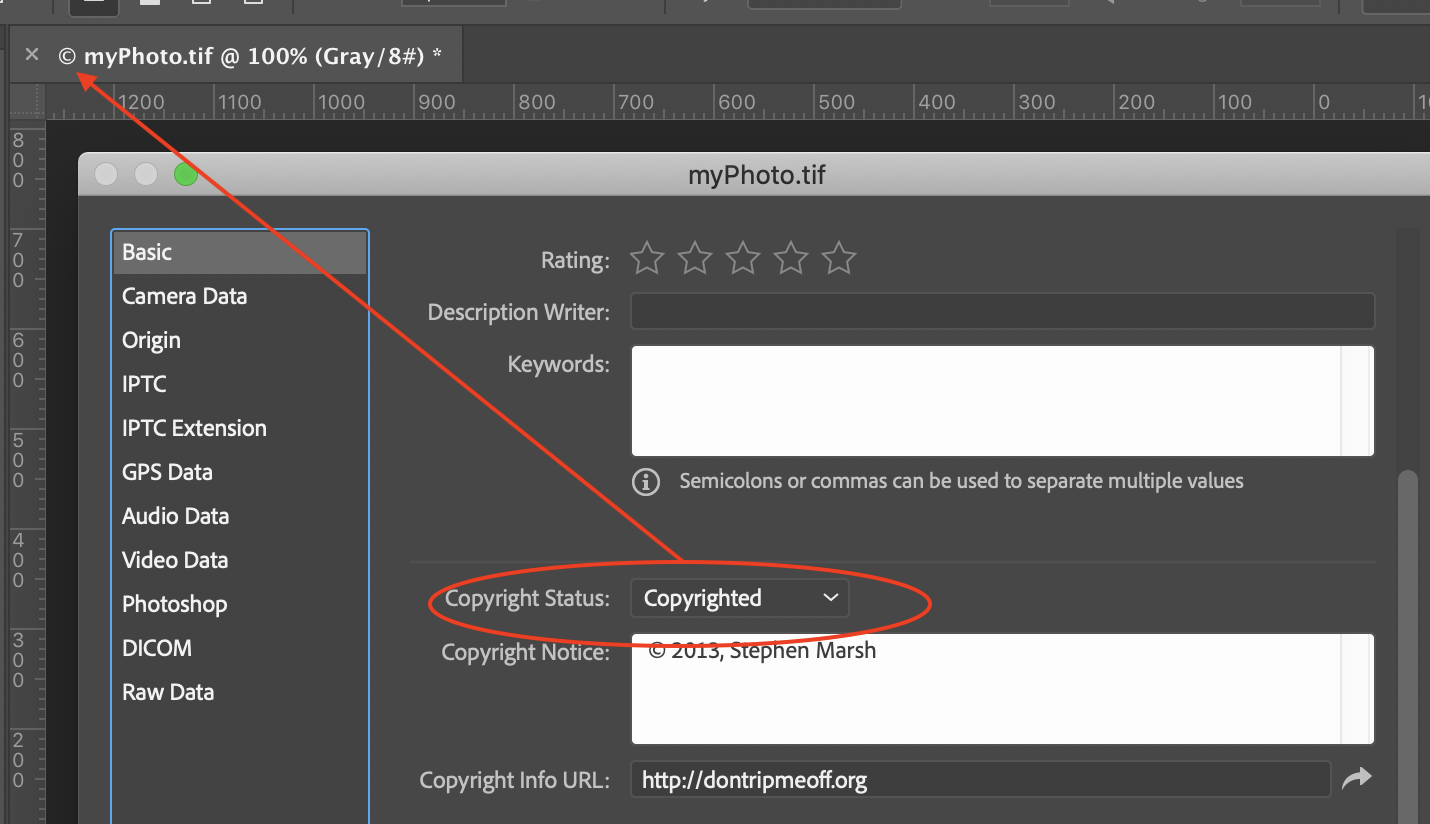Click inside the Description Writer field

[x=1000, y=311]
